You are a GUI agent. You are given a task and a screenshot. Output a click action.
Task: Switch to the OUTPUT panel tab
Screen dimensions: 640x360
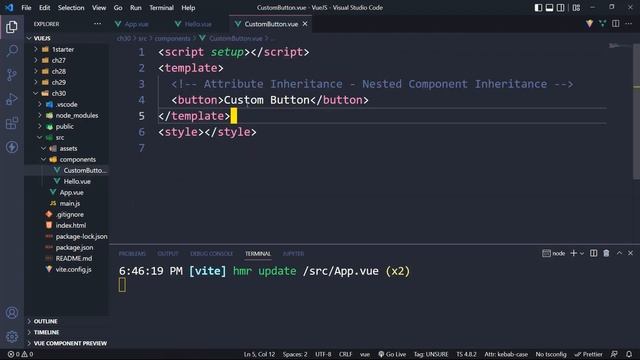168,253
